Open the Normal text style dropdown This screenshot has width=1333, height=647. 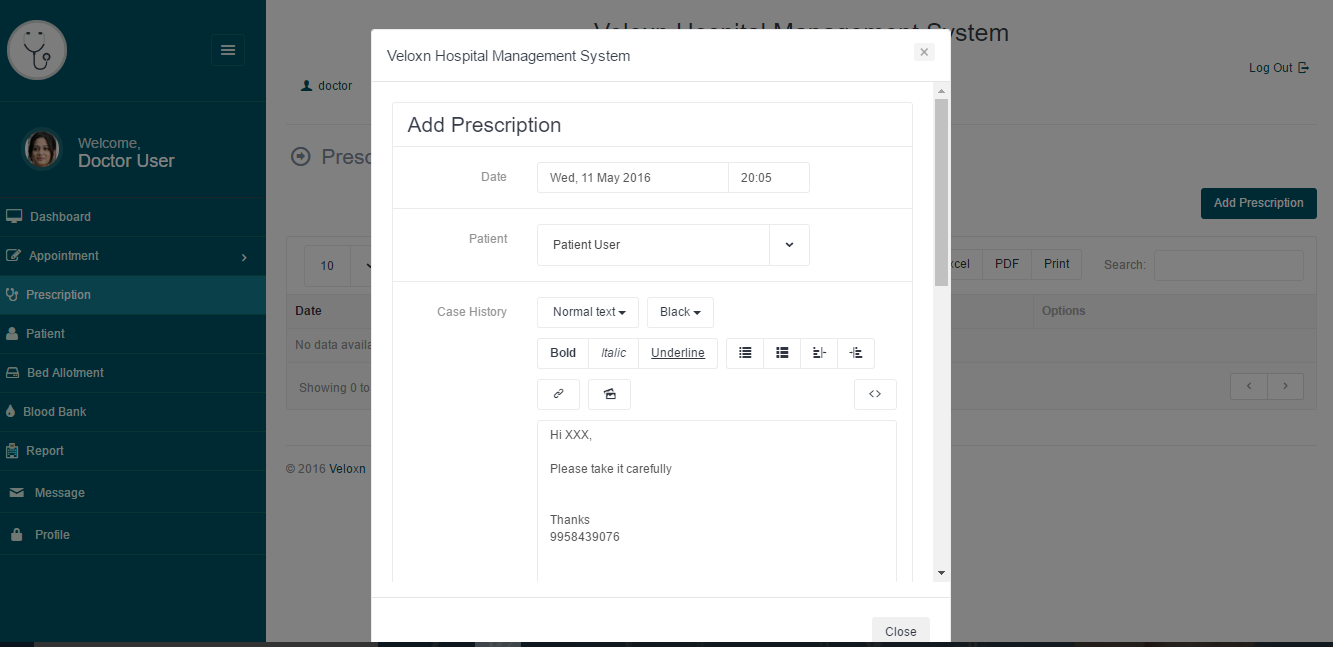588,312
